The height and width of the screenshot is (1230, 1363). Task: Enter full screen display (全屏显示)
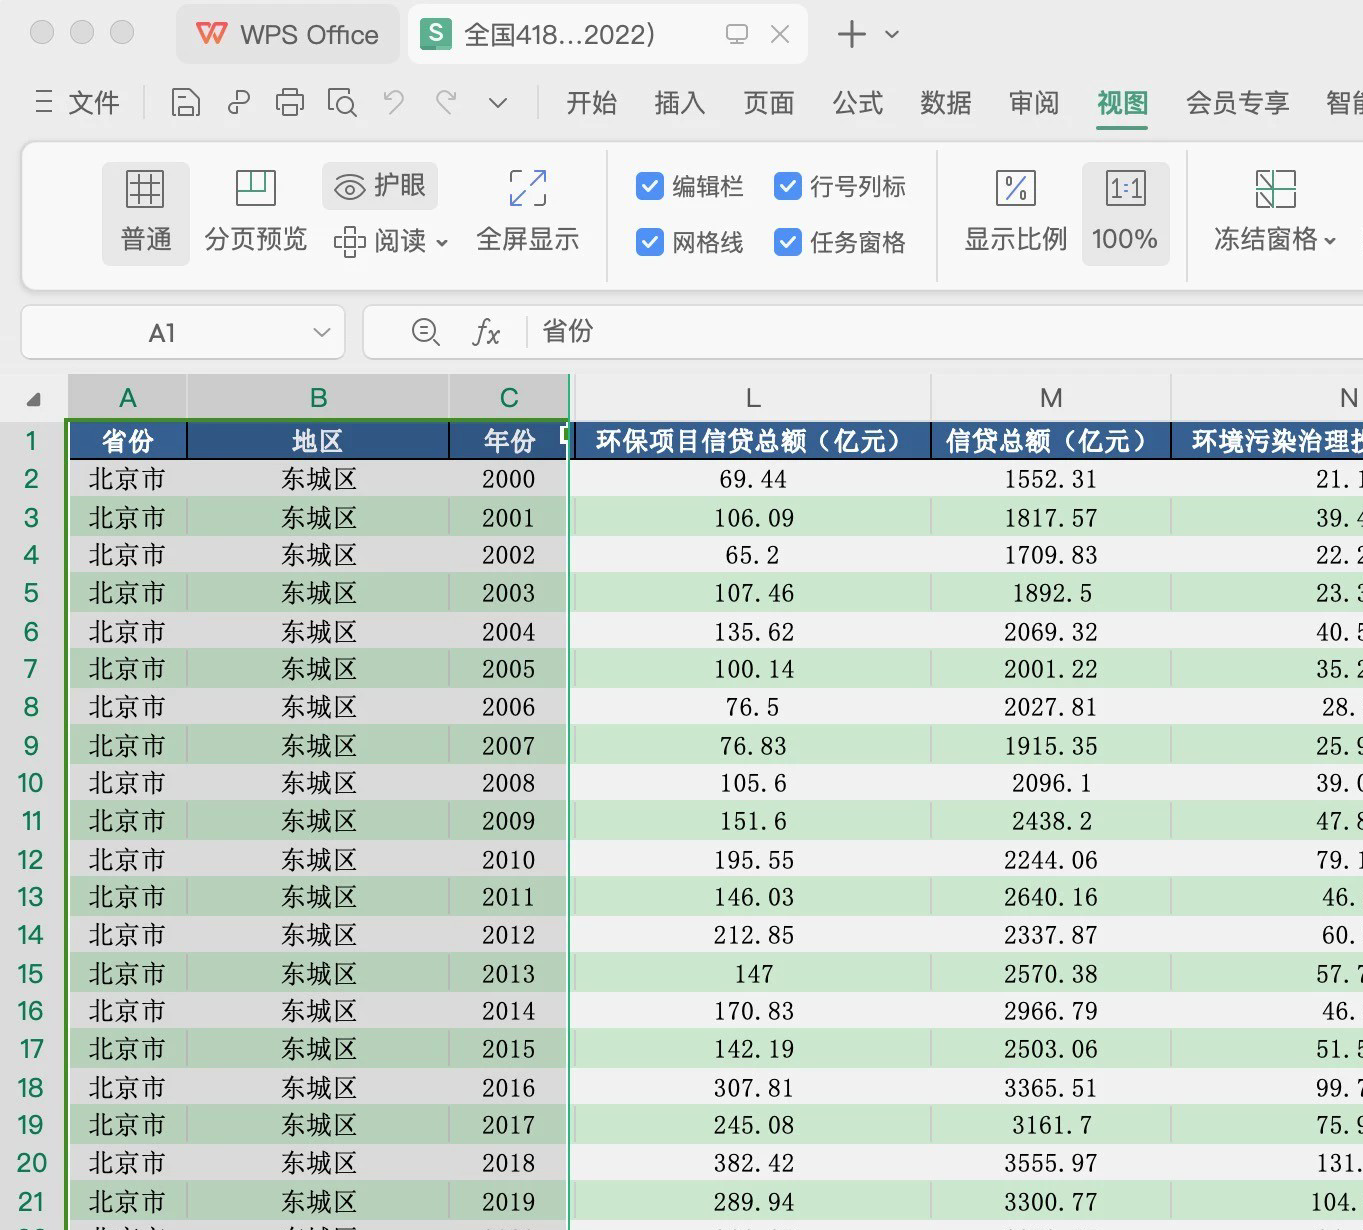(x=527, y=212)
